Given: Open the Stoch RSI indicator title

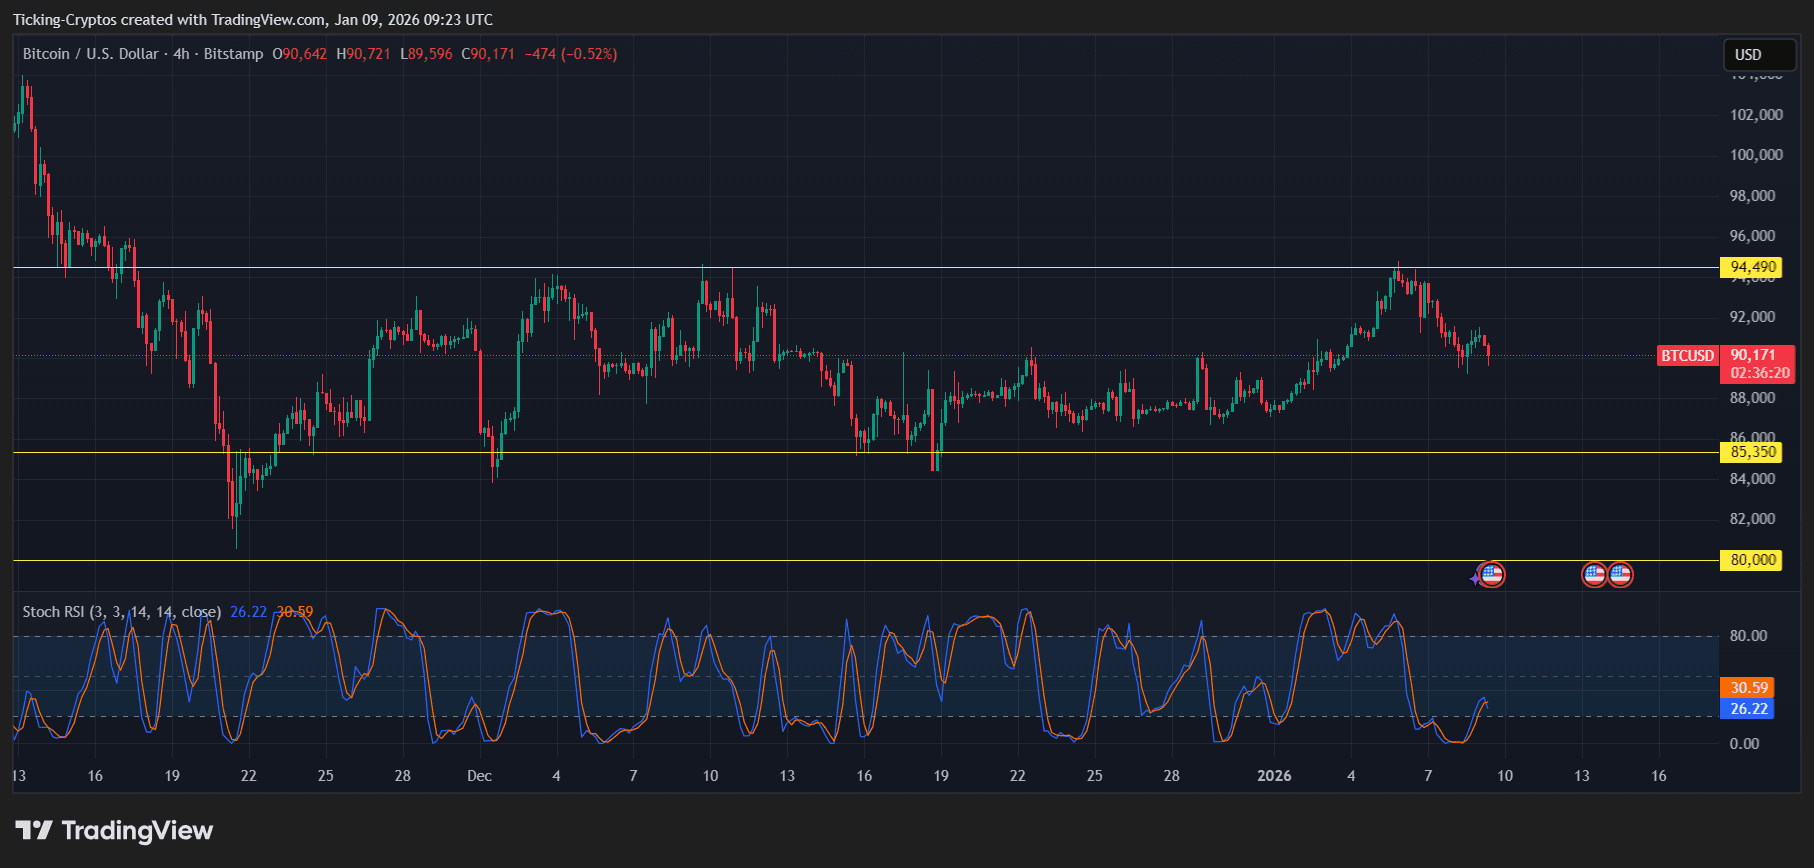Looking at the screenshot, I should 121,612.
